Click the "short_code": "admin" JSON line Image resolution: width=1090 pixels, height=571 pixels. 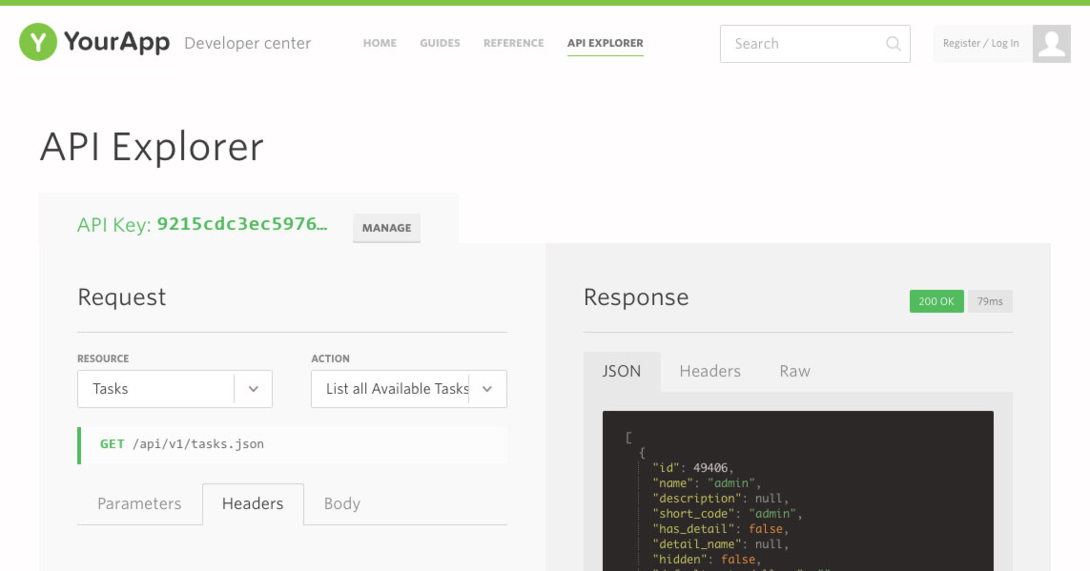[x=727, y=513]
